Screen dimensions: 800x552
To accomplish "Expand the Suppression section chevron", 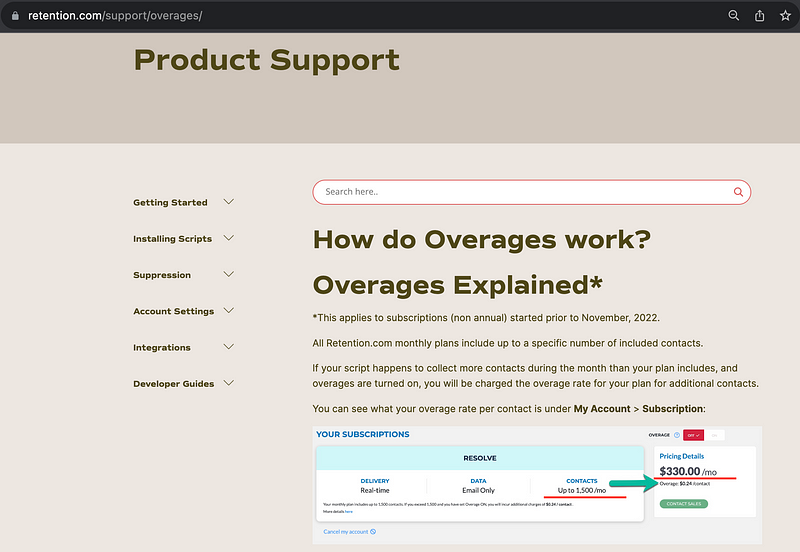I will (x=229, y=274).
